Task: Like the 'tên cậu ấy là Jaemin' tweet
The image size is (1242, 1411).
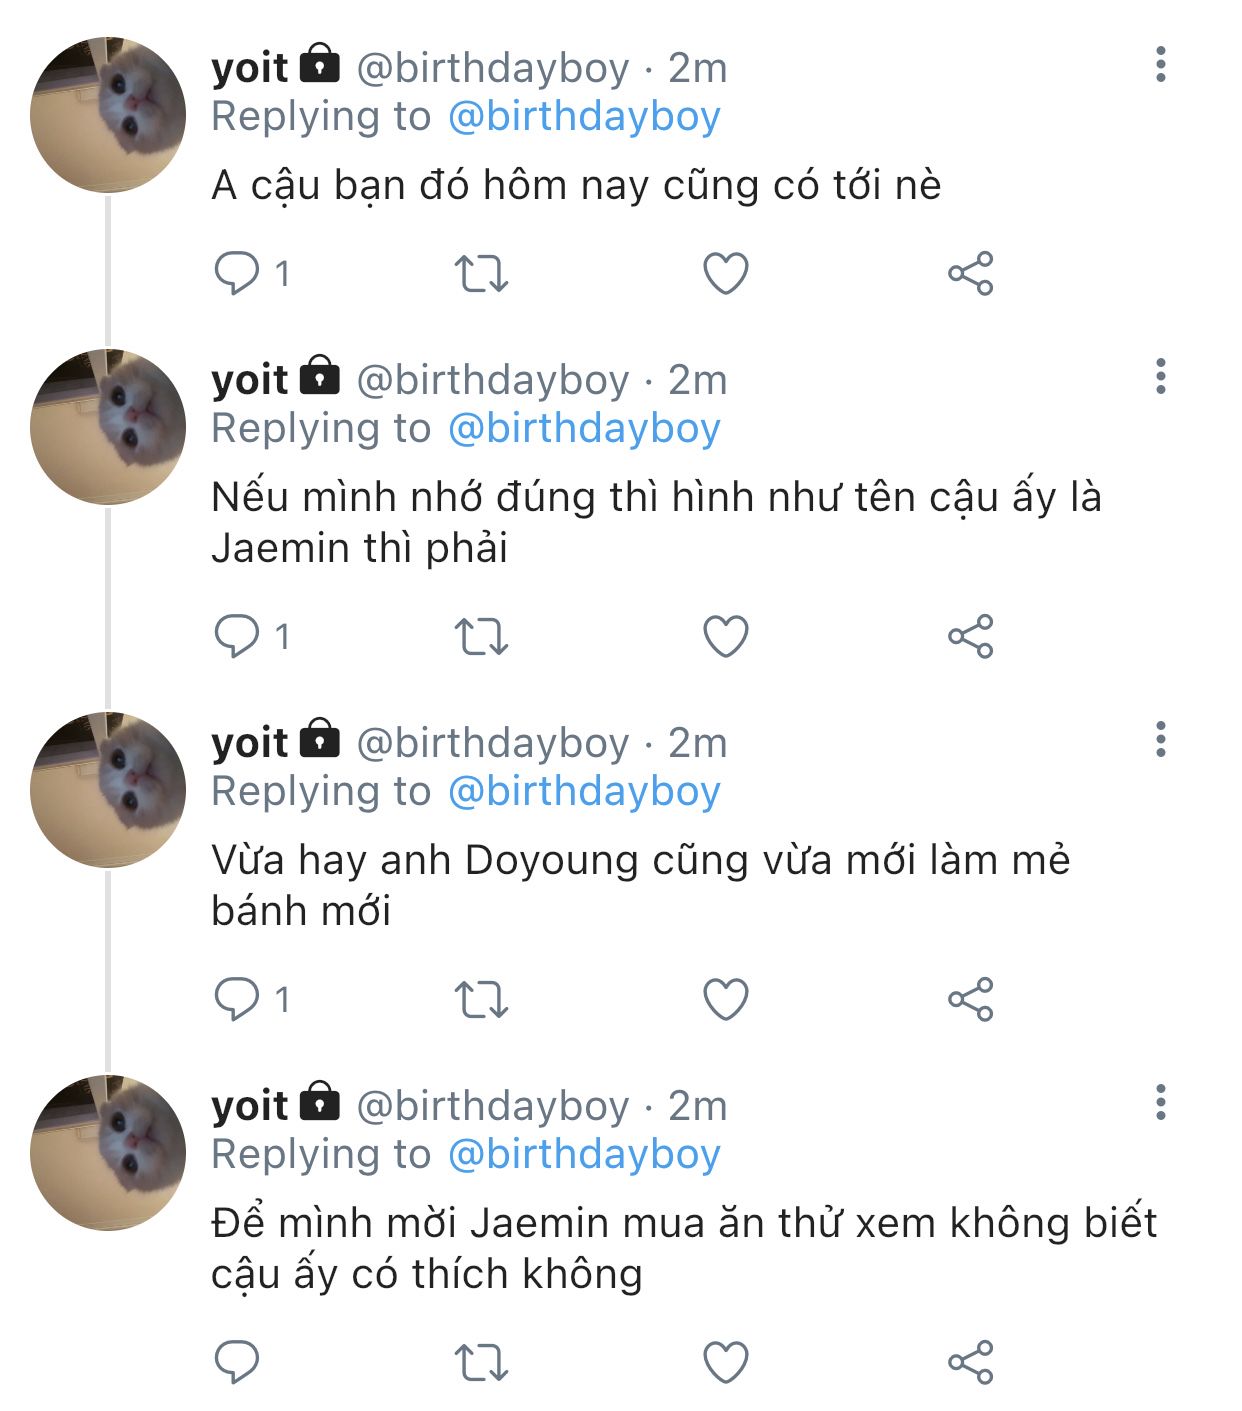Action: (726, 636)
